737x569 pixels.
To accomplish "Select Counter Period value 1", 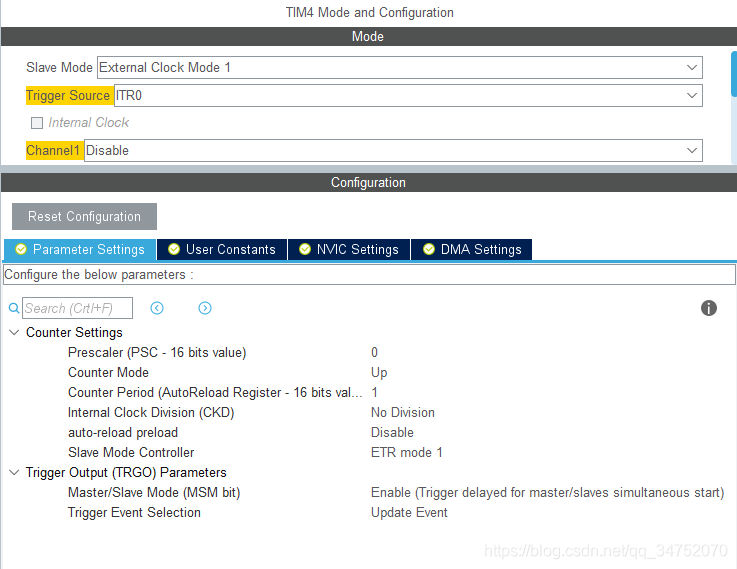I will click(374, 392).
